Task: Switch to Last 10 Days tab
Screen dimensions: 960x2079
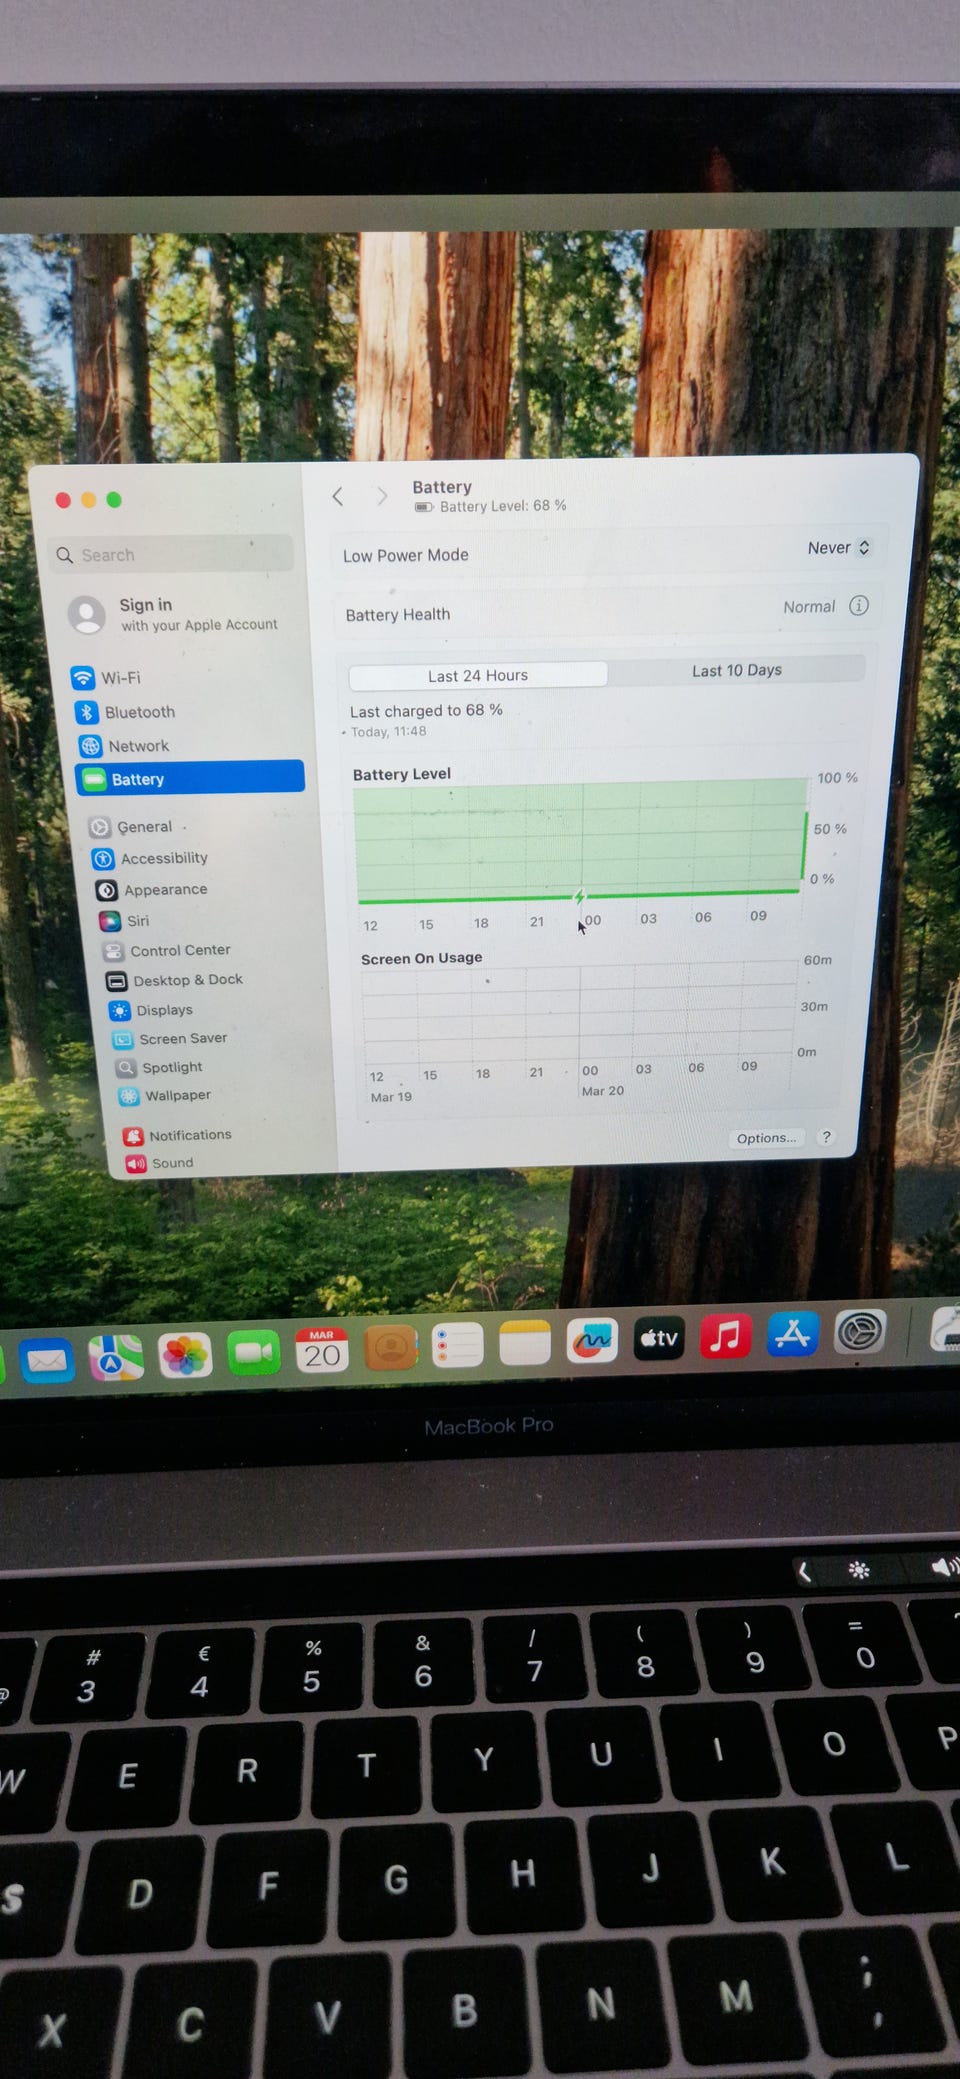Action: 737,670
